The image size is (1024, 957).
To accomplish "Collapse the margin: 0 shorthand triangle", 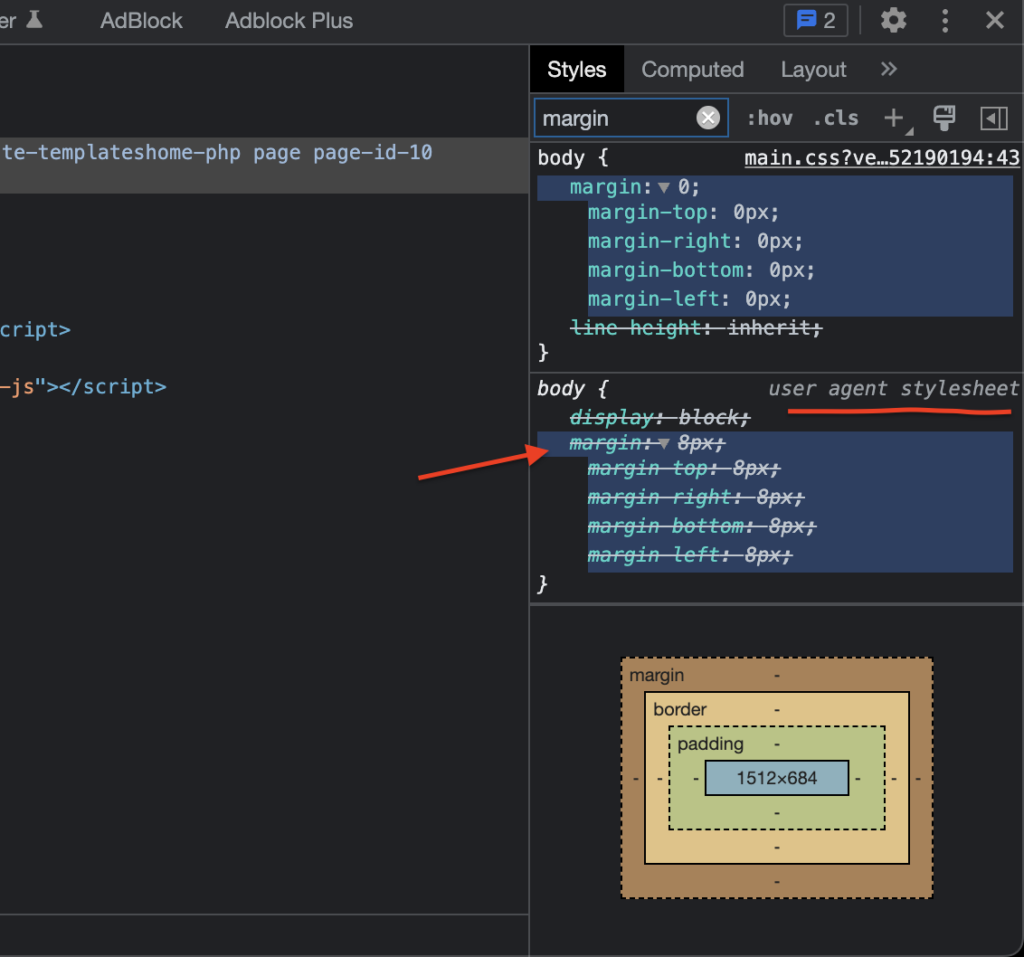I will (664, 187).
